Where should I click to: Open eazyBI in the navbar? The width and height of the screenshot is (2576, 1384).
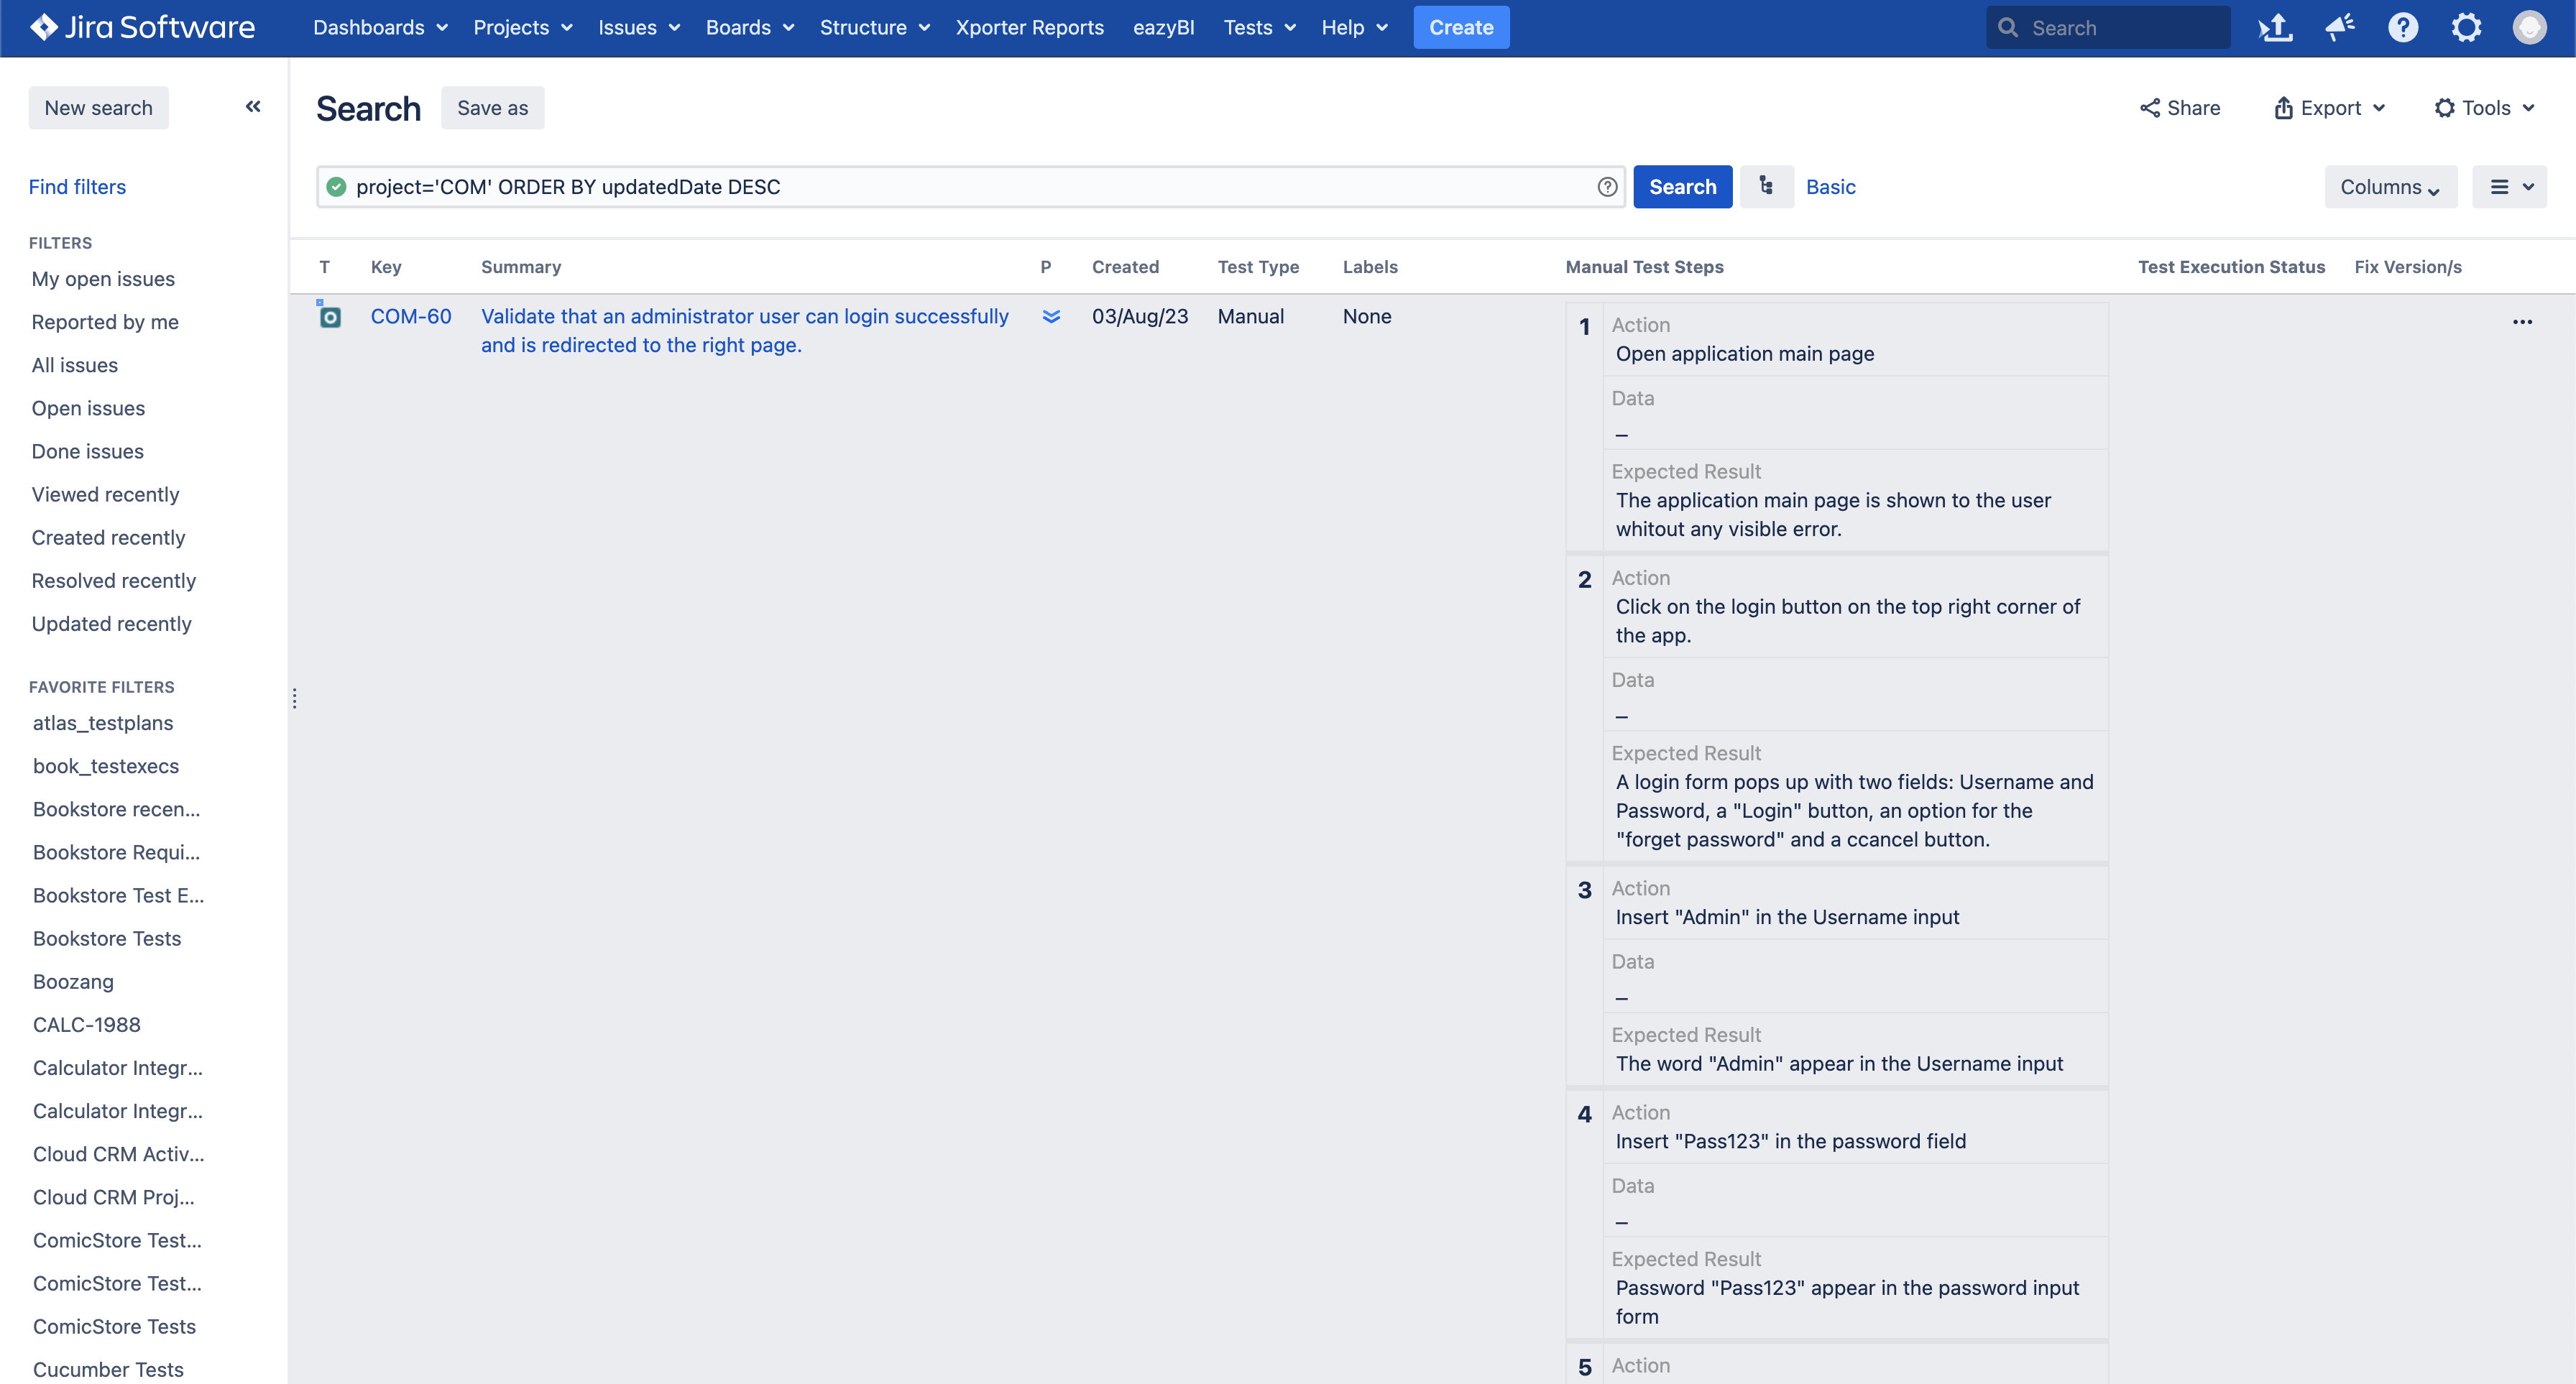click(x=1163, y=27)
